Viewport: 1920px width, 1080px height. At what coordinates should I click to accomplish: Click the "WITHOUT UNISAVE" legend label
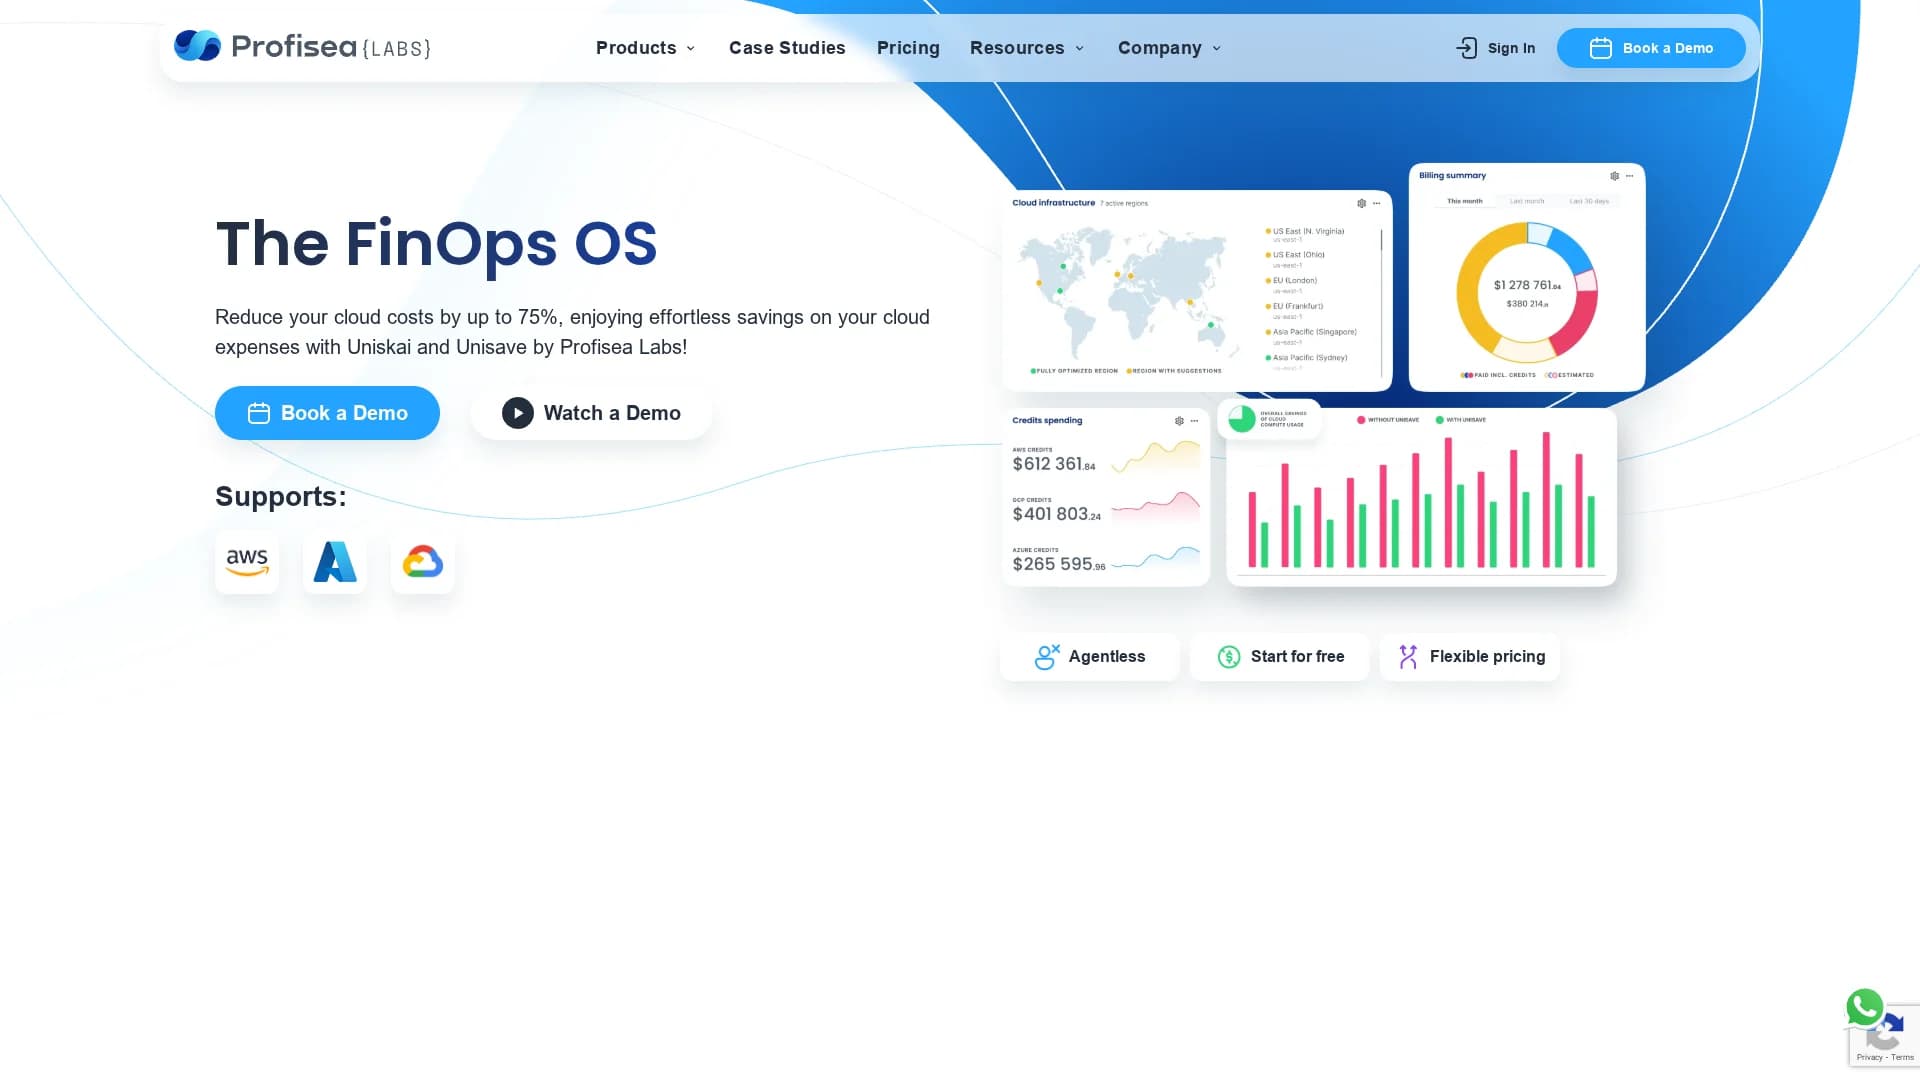1393,420
